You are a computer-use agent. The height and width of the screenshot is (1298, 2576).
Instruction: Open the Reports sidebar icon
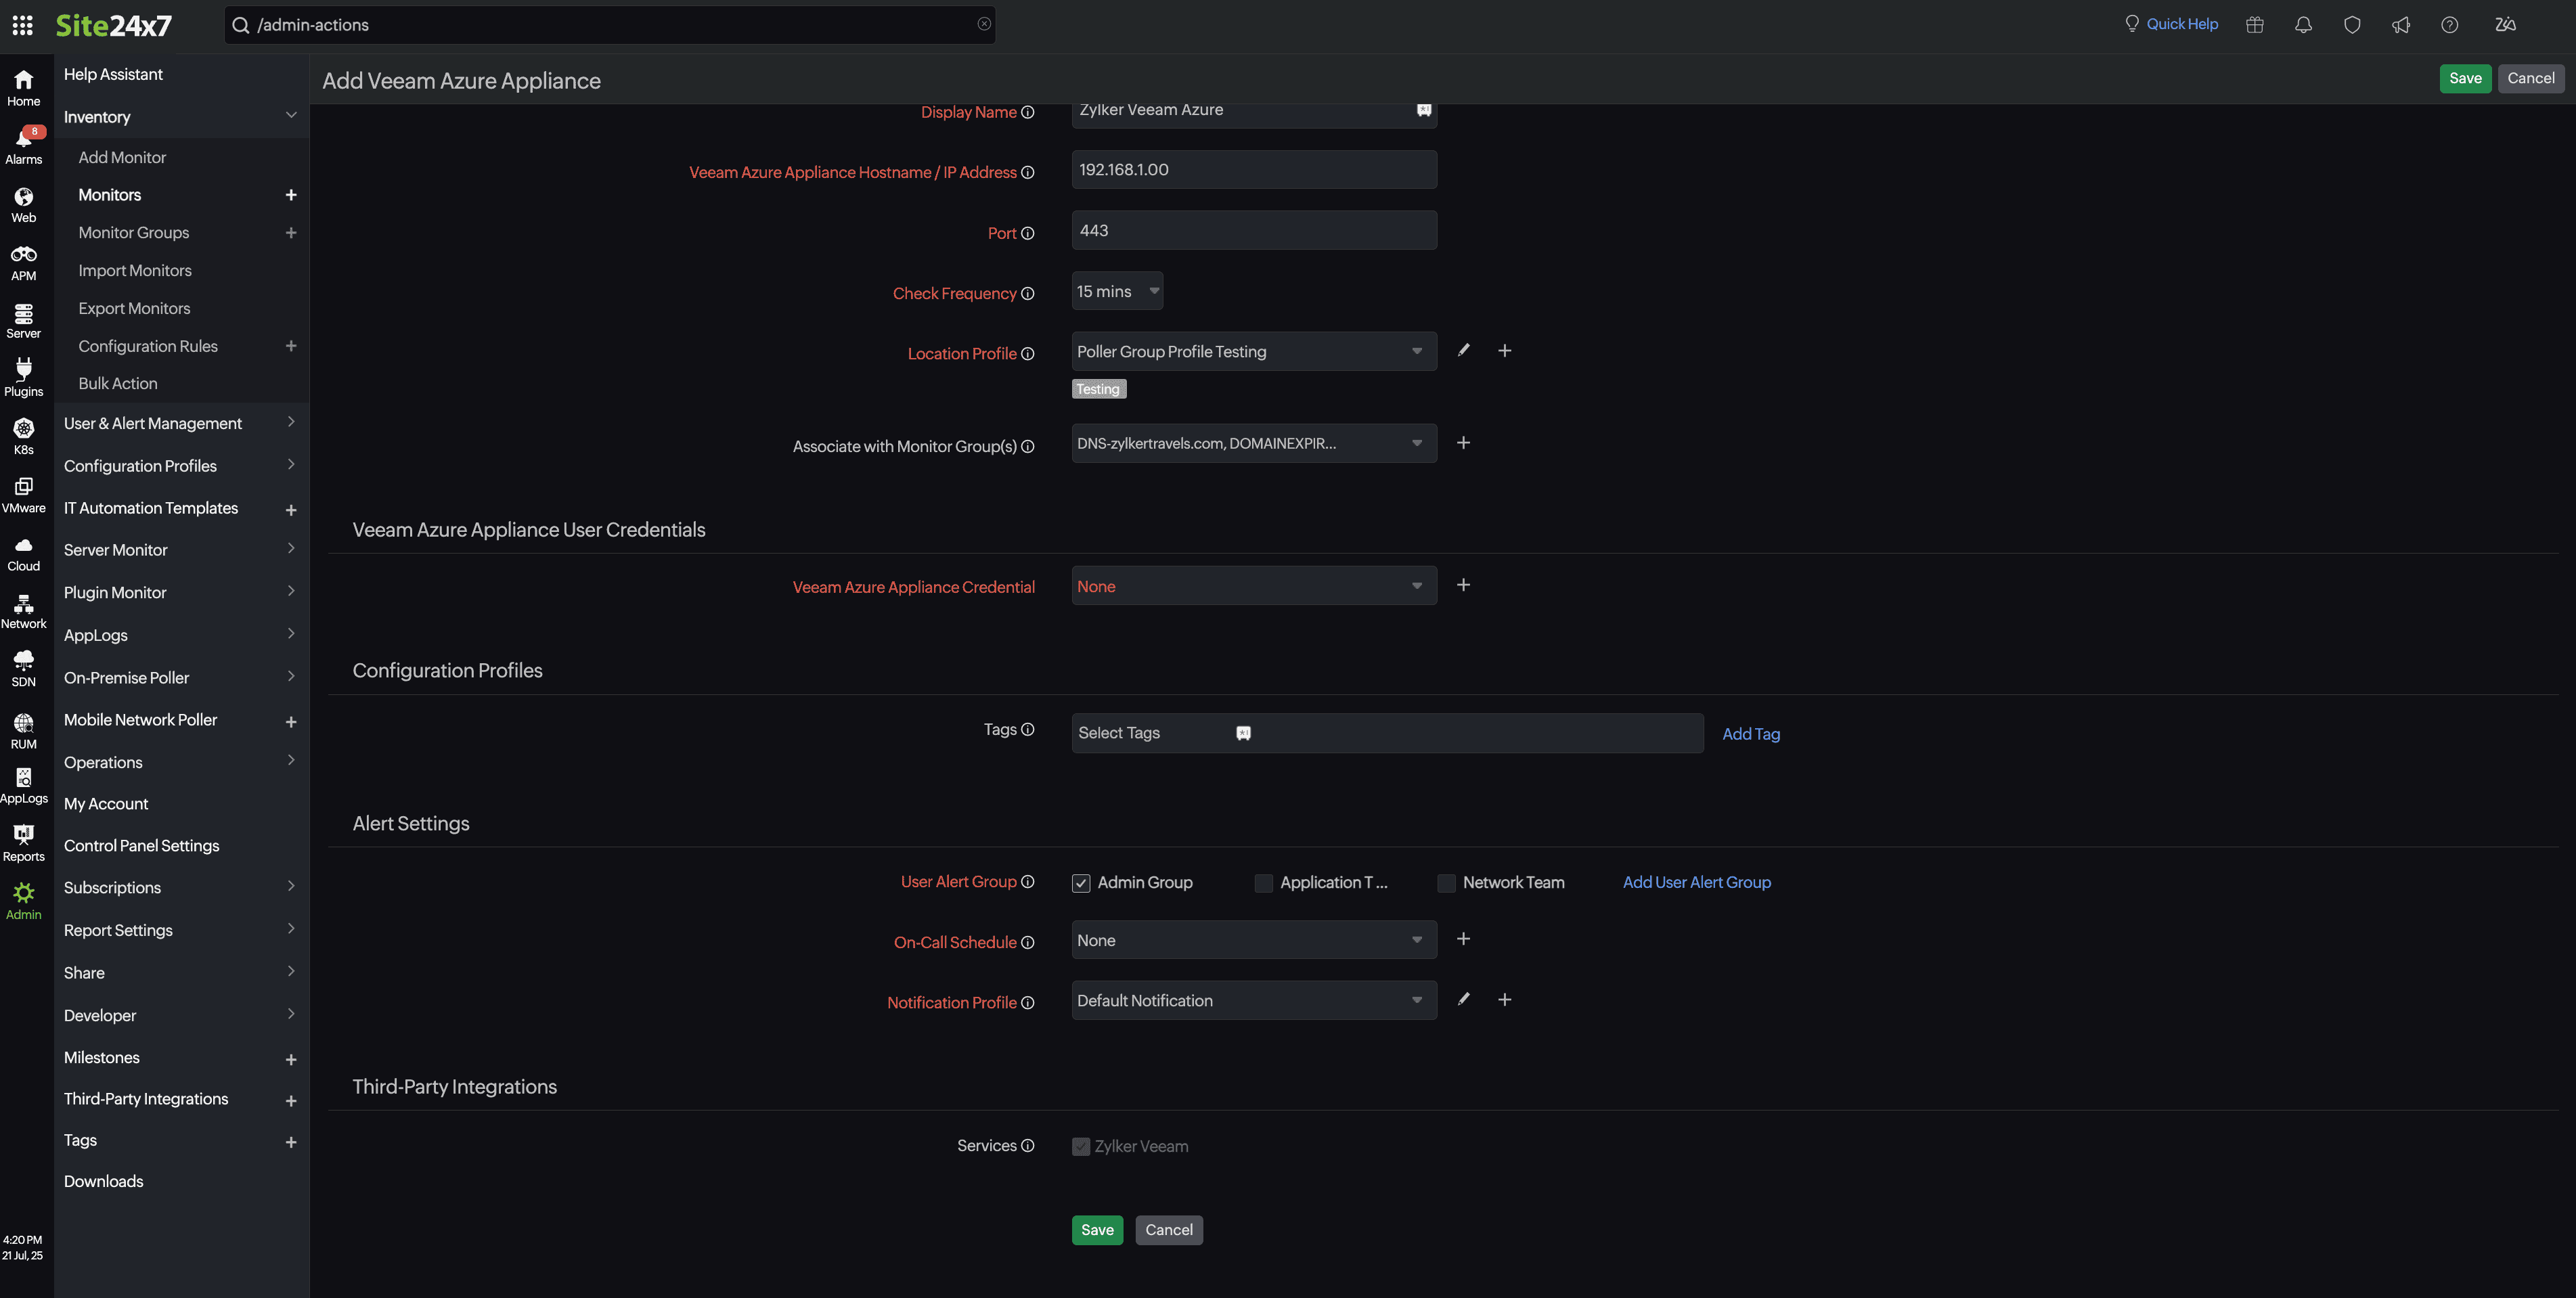(23, 840)
